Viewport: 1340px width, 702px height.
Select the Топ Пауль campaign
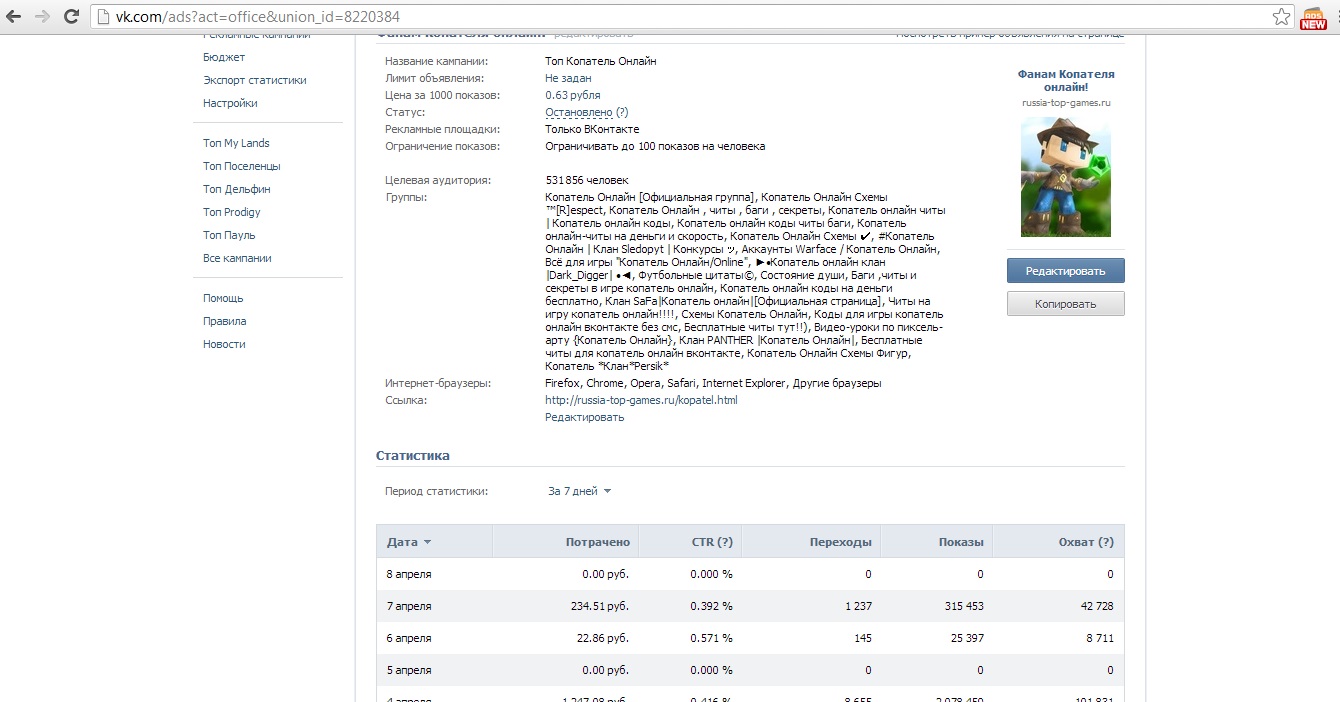tap(229, 235)
